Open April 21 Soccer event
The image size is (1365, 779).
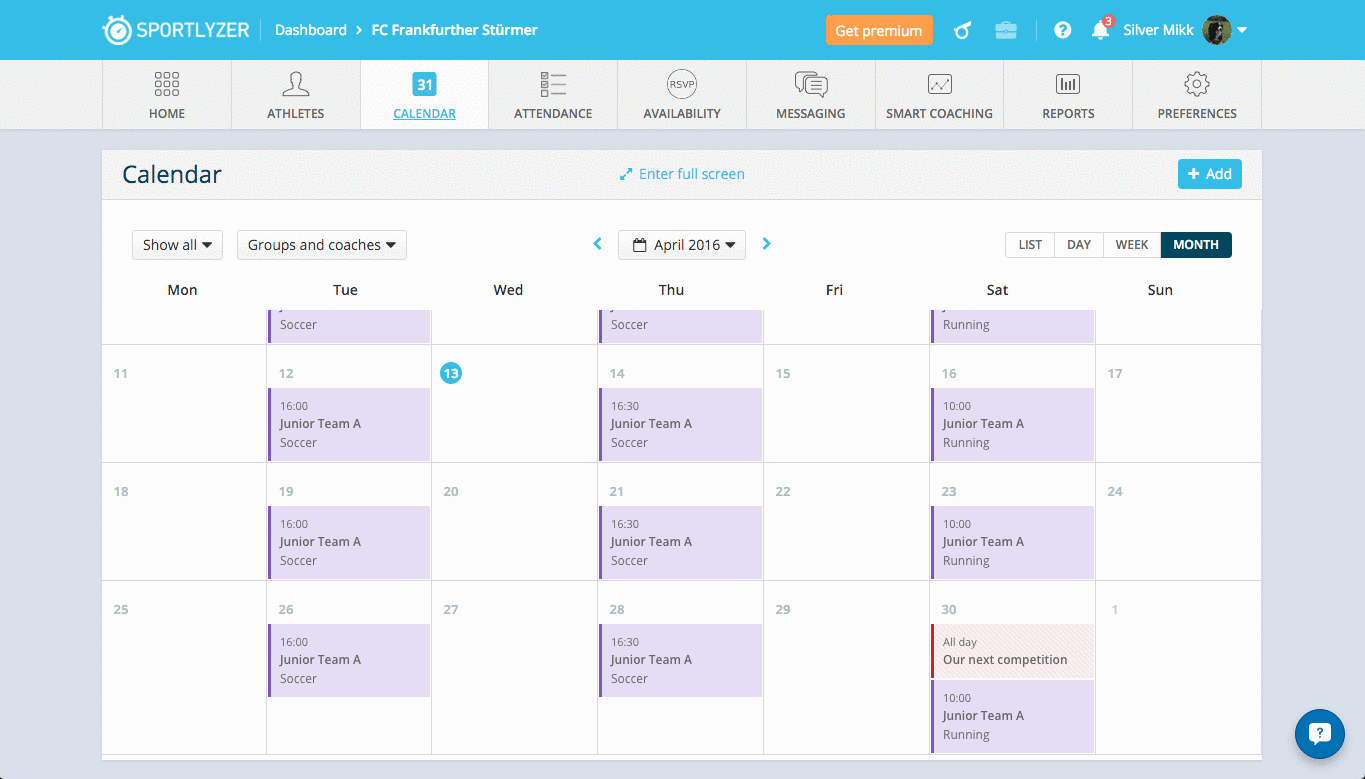(680, 542)
